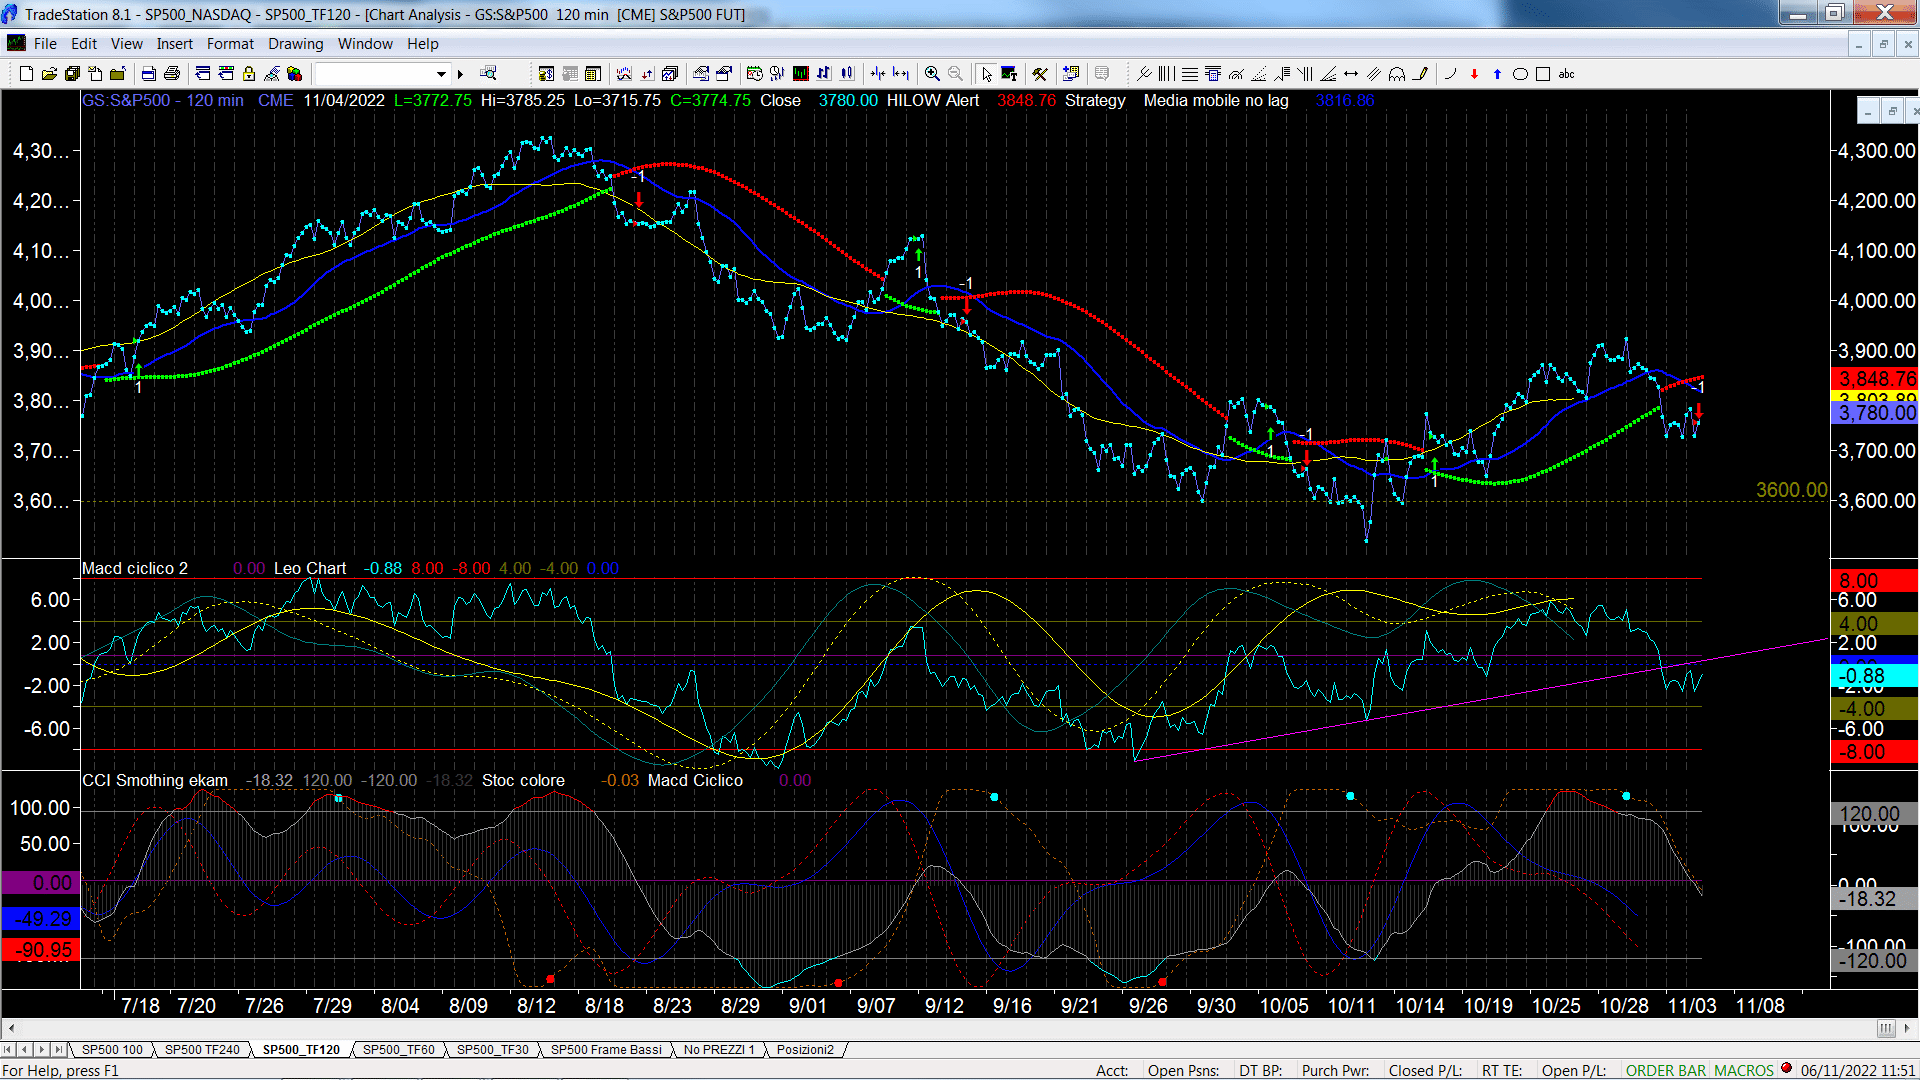Select the red down arrow drawing tool
The width and height of the screenshot is (1920, 1080).
[x=1474, y=74]
